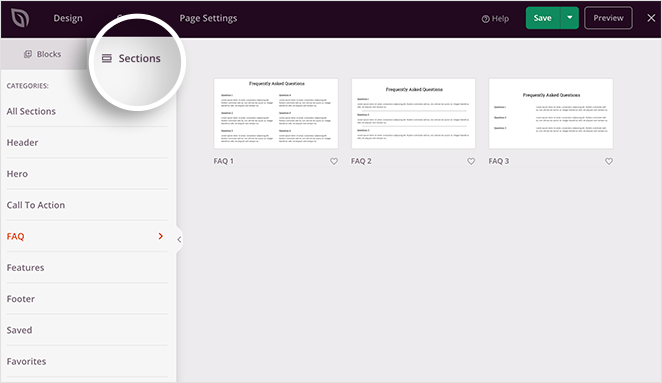Switch to the Sections tab
The height and width of the screenshot is (383, 662).
[x=131, y=58]
